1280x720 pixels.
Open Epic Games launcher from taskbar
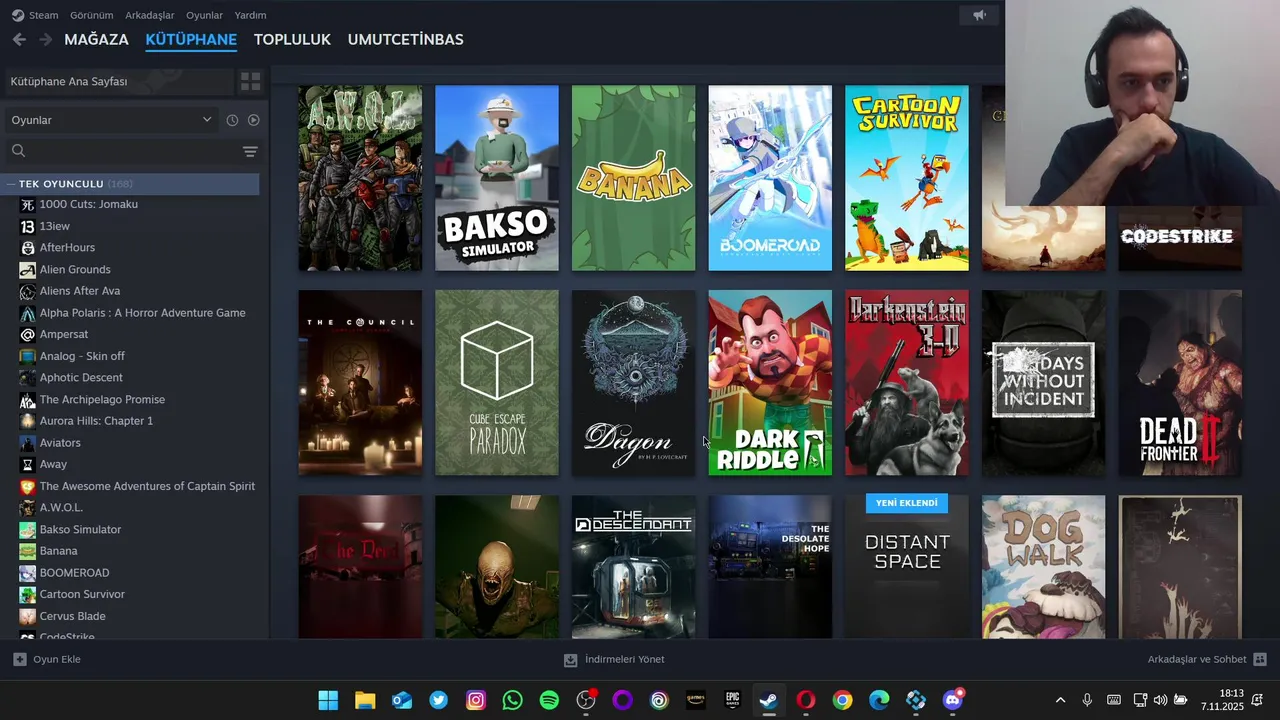coord(732,700)
